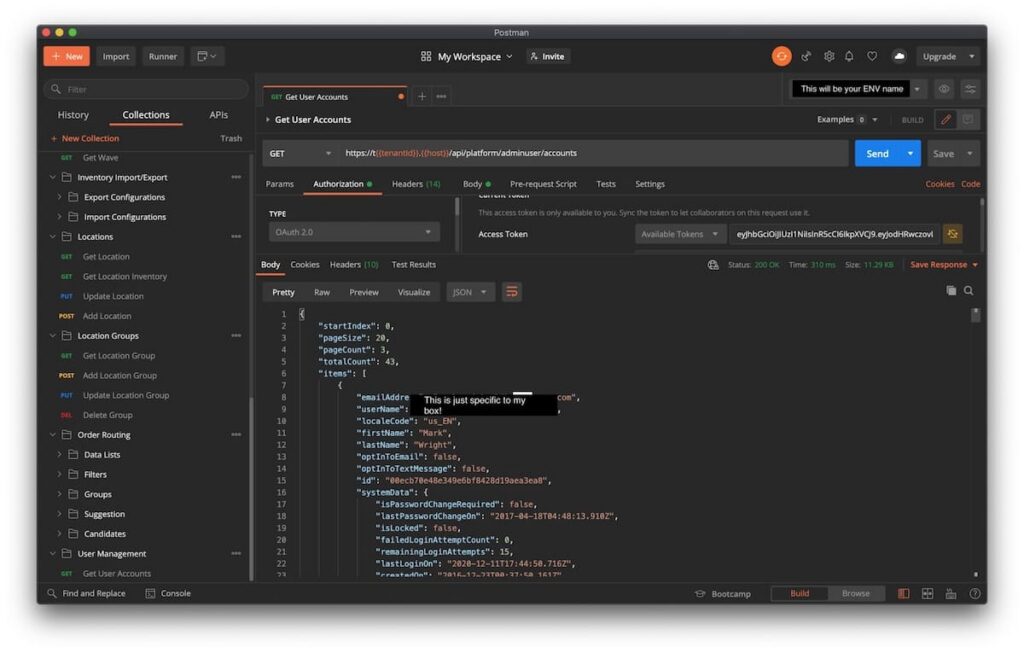Viewport: 1024px width, 653px height.
Task: Switch to two-pane layout icon
Action: 927,594
